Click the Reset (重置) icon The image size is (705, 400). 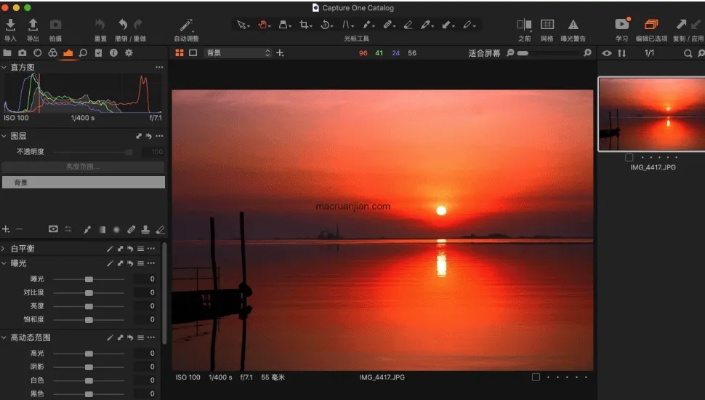pyautogui.click(x=100, y=24)
